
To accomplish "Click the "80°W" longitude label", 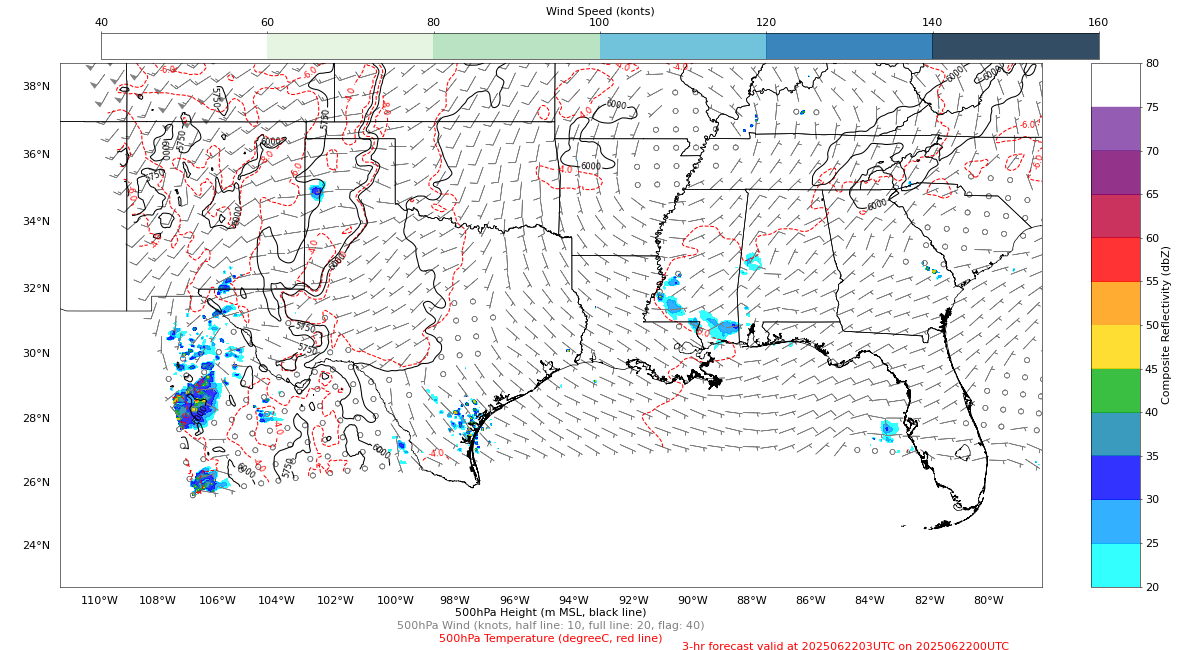I will pyautogui.click(x=988, y=600).
